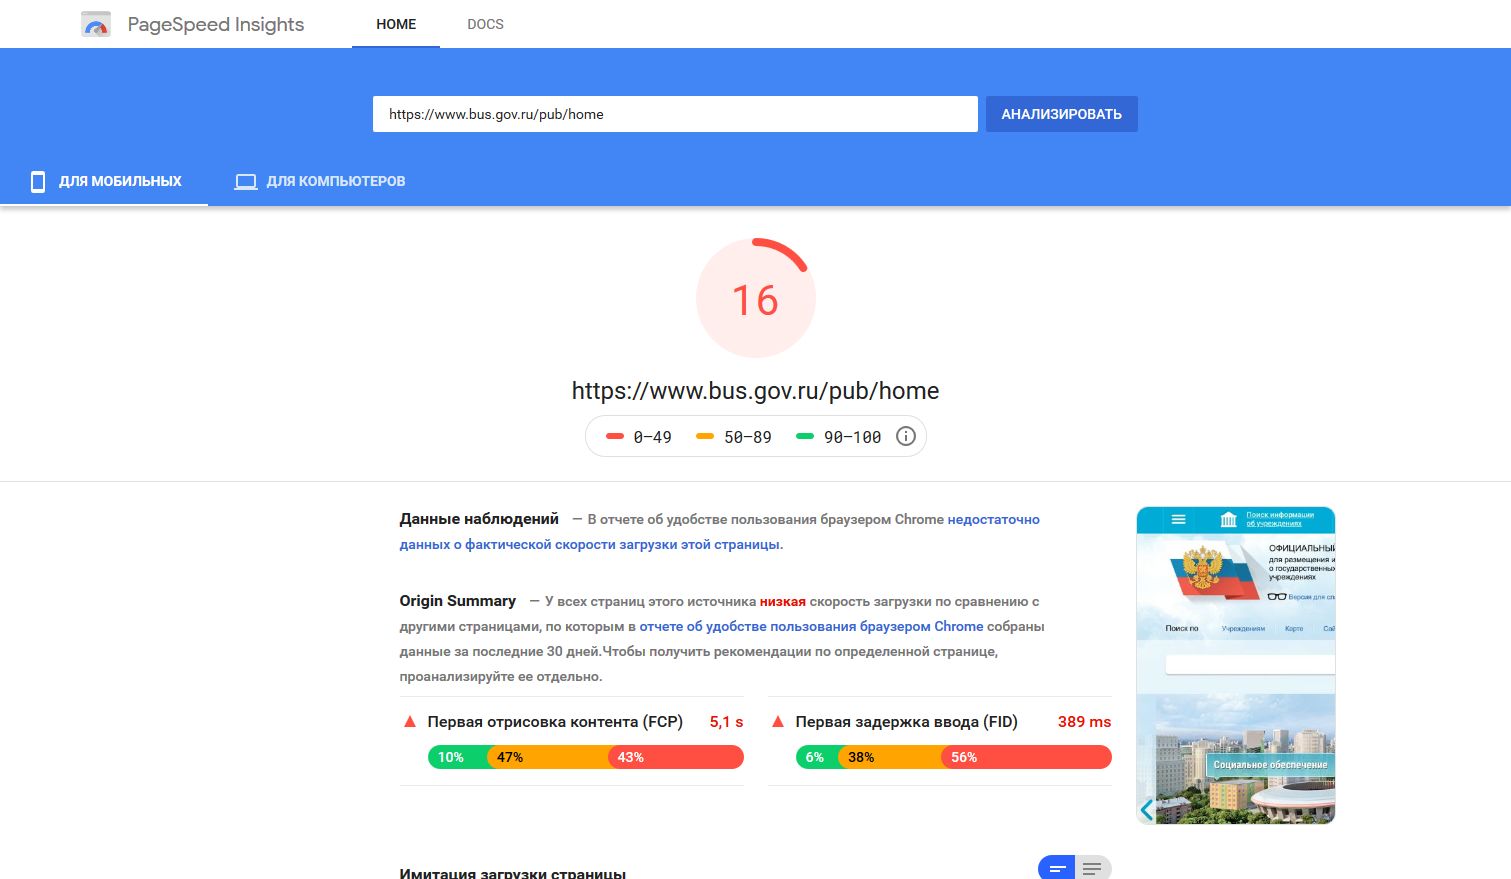Click the red 43% FCP bar segment
Screen dimensions: 1511x879
click(676, 757)
